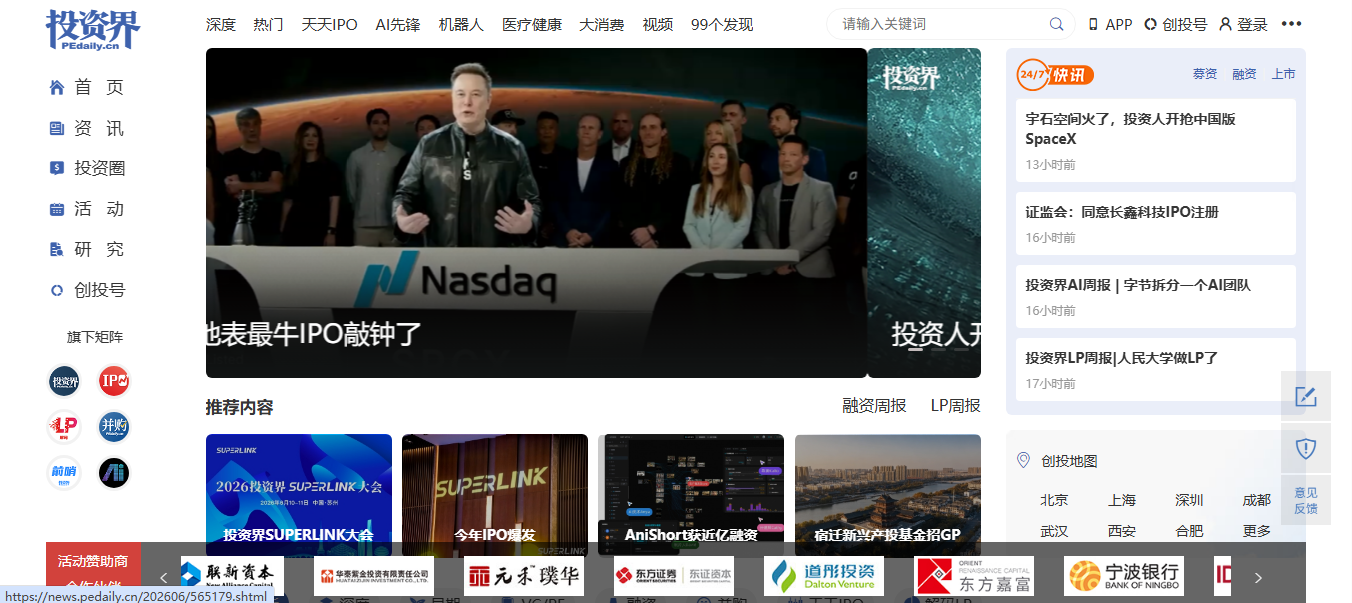Switch to the 融资 news tab
This screenshot has width=1352, height=603.
tap(1244, 74)
